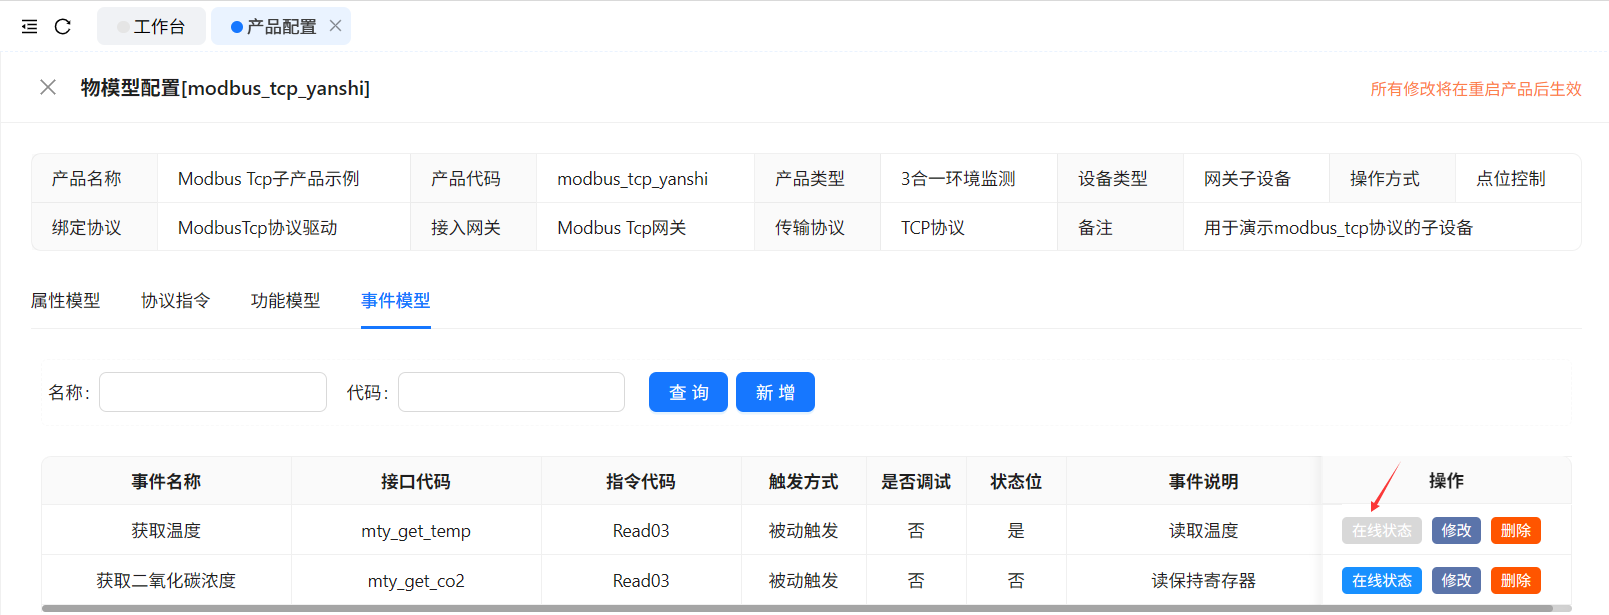Focus the 名称 search input

[x=213, y=392]
